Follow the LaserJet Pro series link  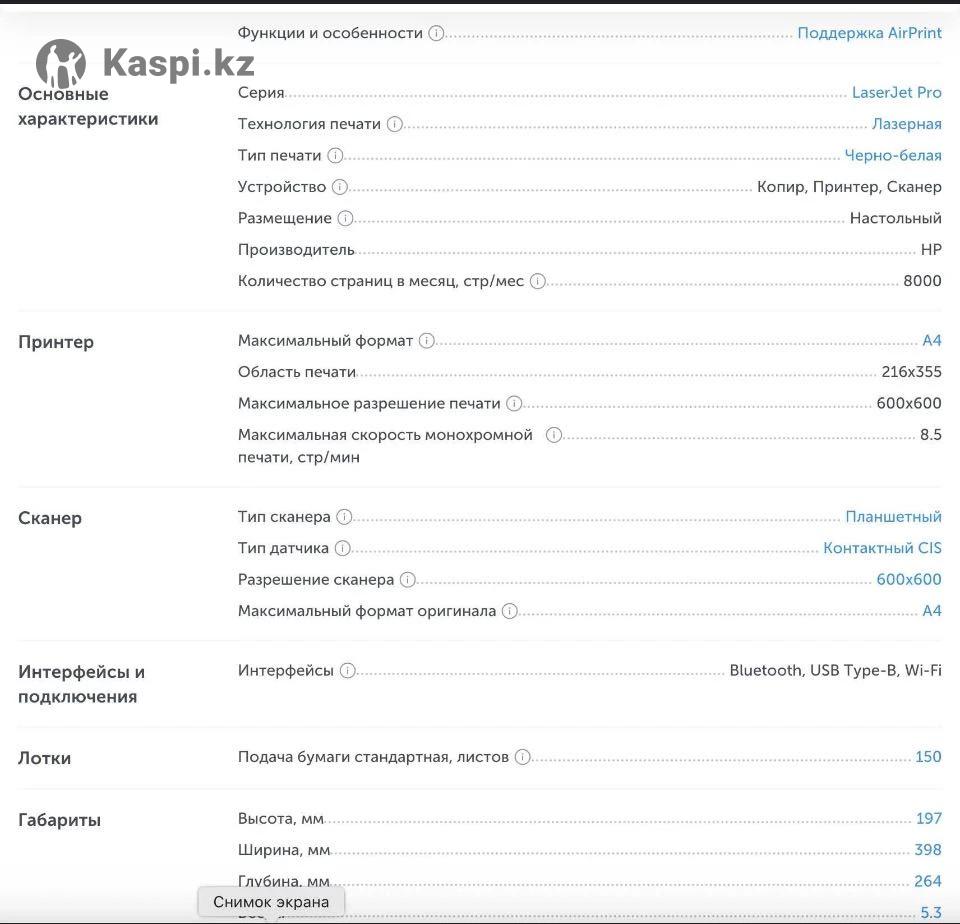(x=896, y=93)
